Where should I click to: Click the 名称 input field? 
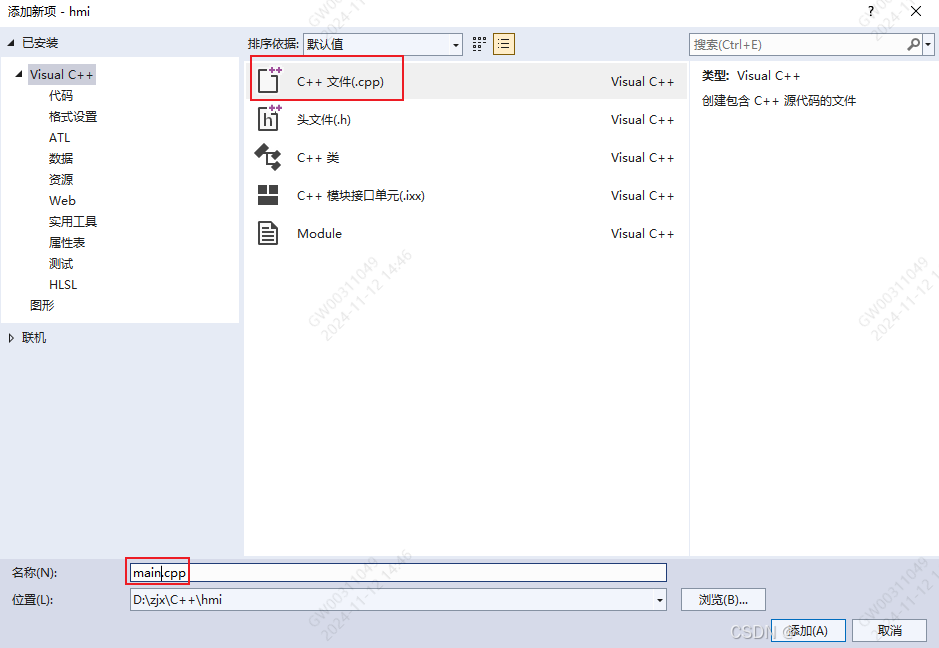coord(398,573)
